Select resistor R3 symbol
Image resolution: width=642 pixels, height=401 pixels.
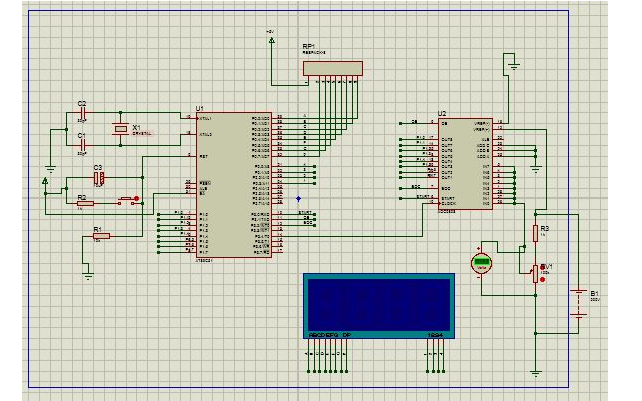535,233
